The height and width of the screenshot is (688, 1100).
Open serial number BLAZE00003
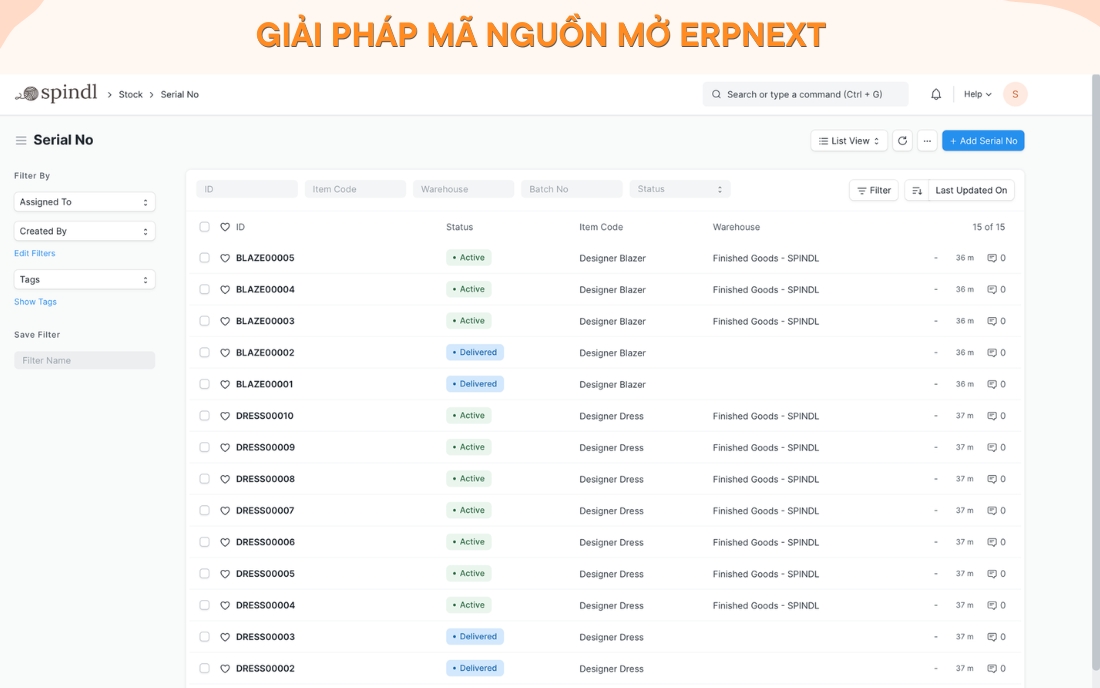(265, 321)
